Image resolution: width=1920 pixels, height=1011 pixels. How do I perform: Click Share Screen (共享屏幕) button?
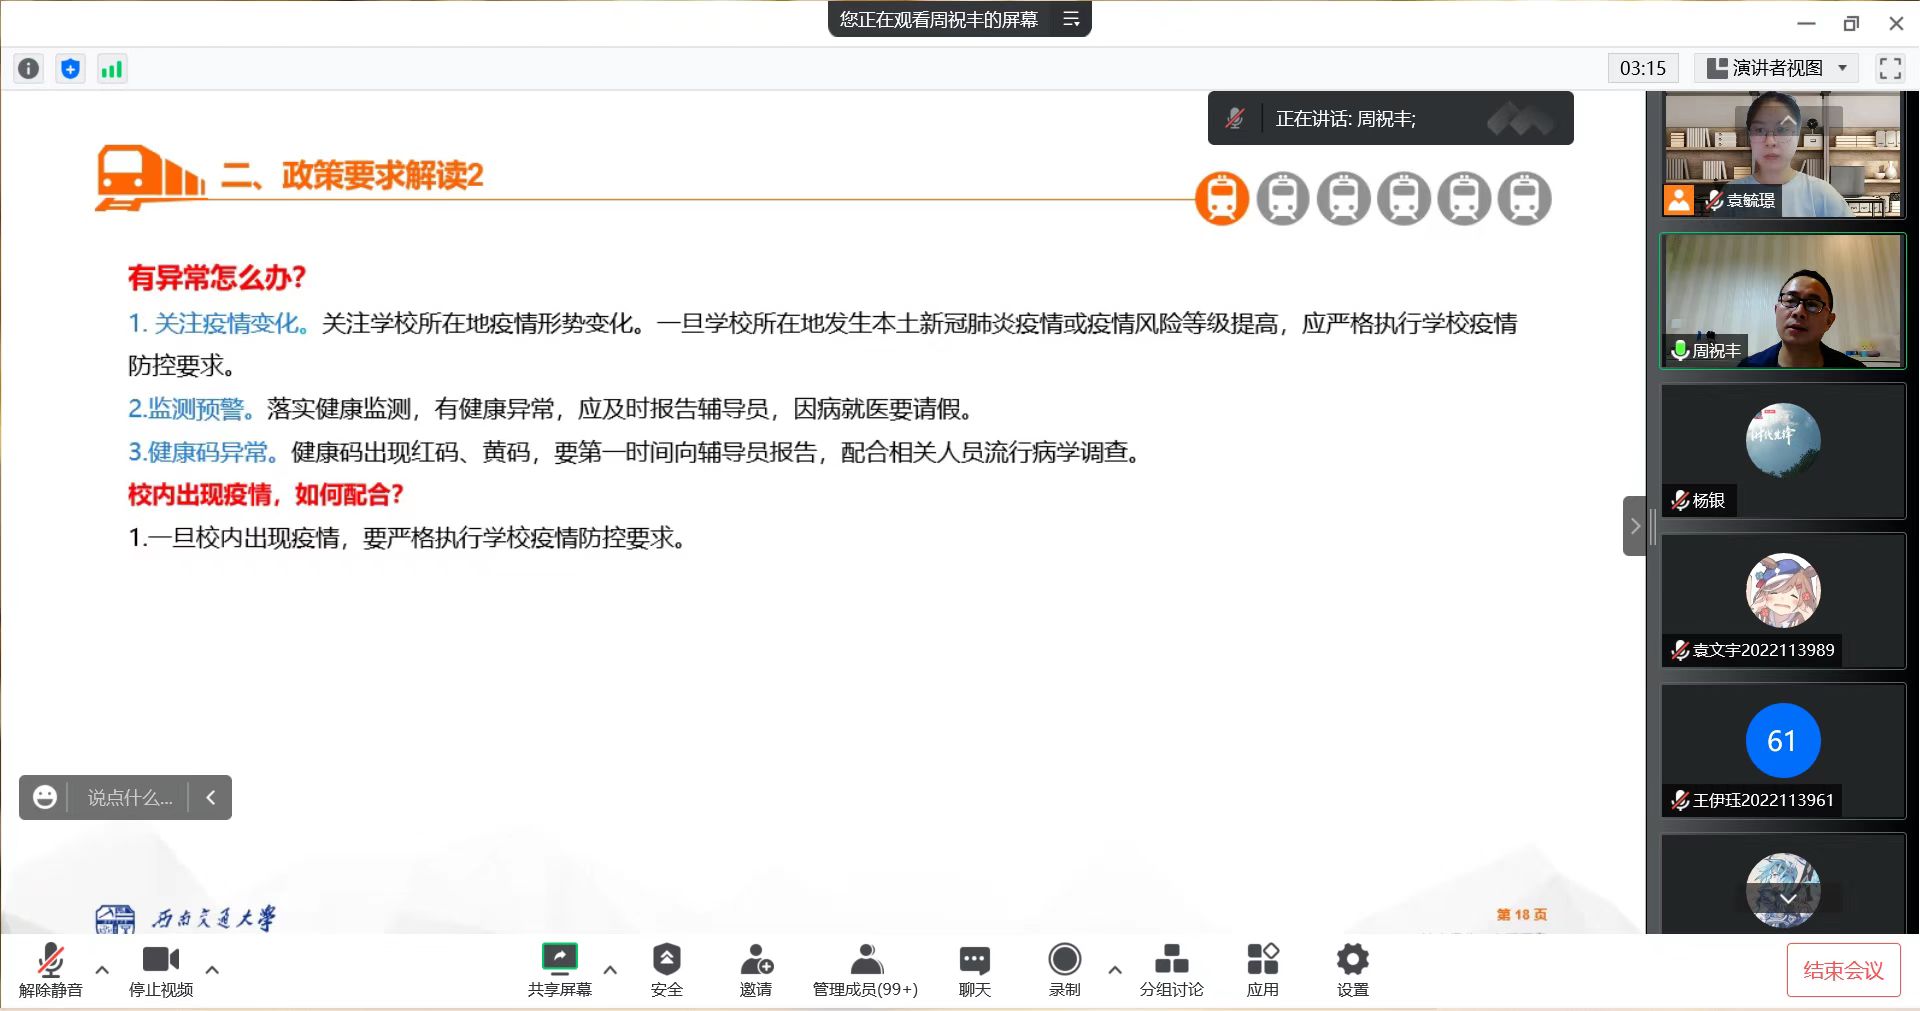click(559, 969)
